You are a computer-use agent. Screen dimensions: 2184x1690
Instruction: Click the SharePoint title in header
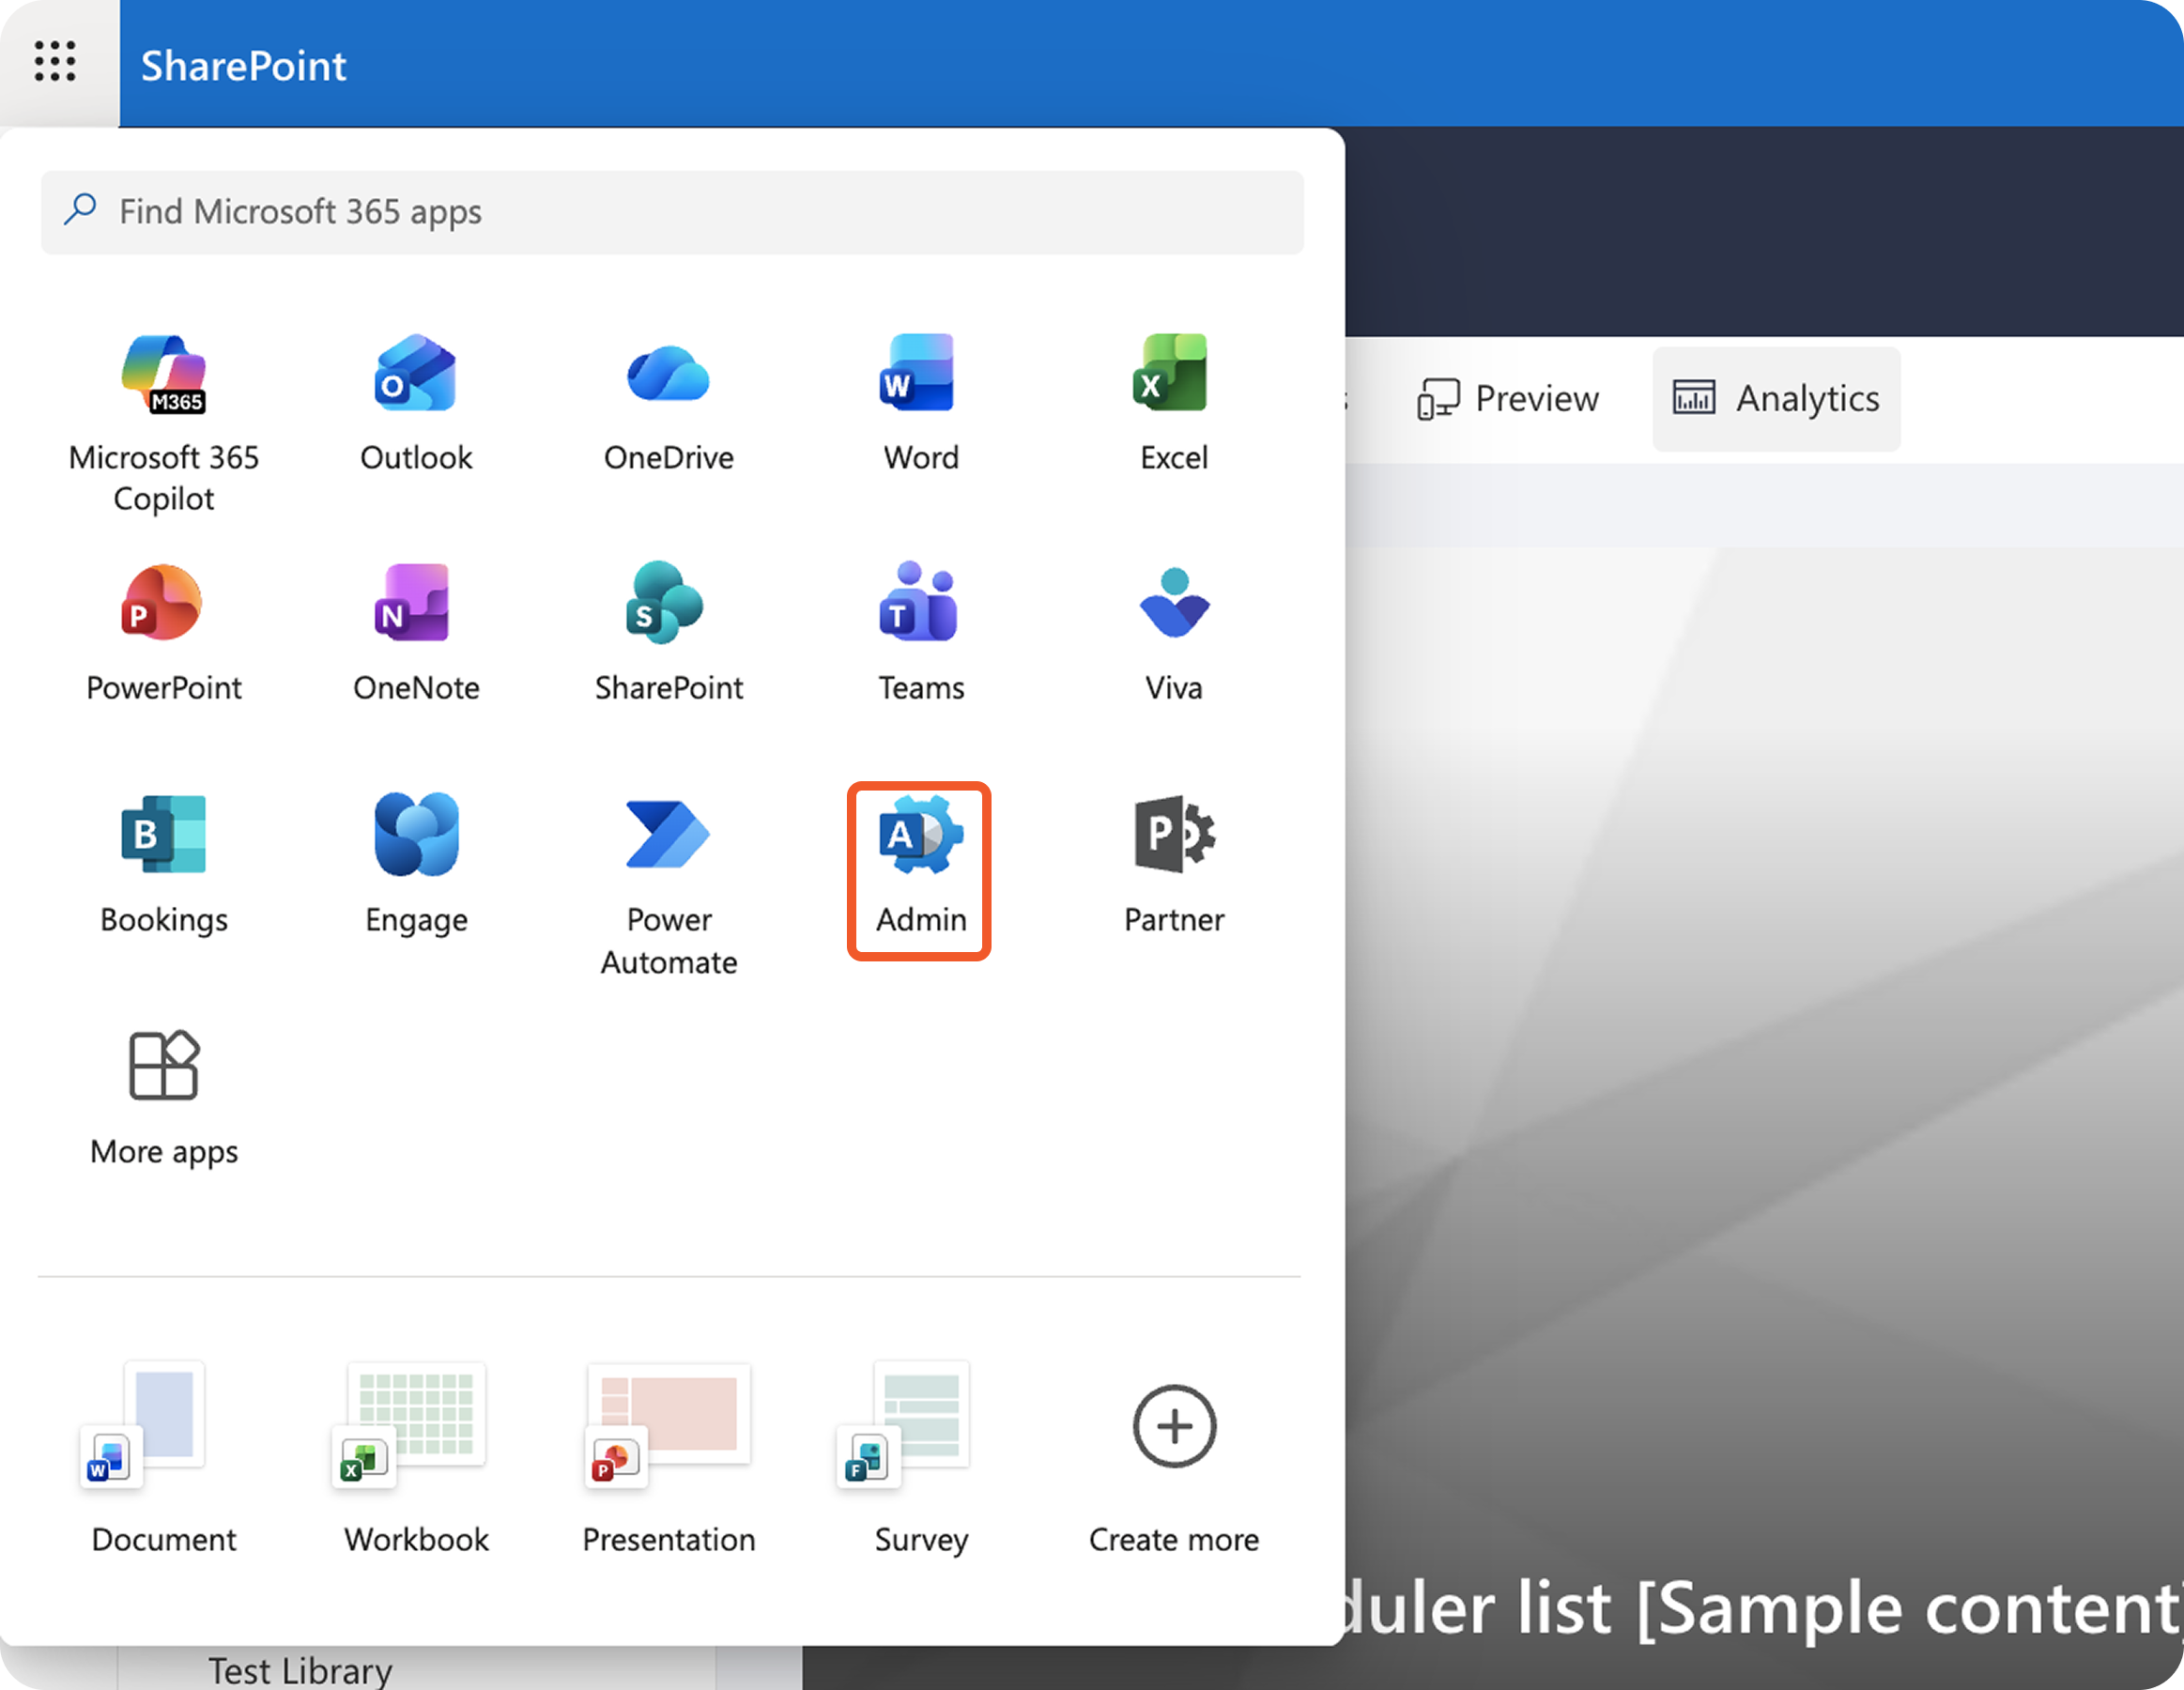[x=243, y=66]
